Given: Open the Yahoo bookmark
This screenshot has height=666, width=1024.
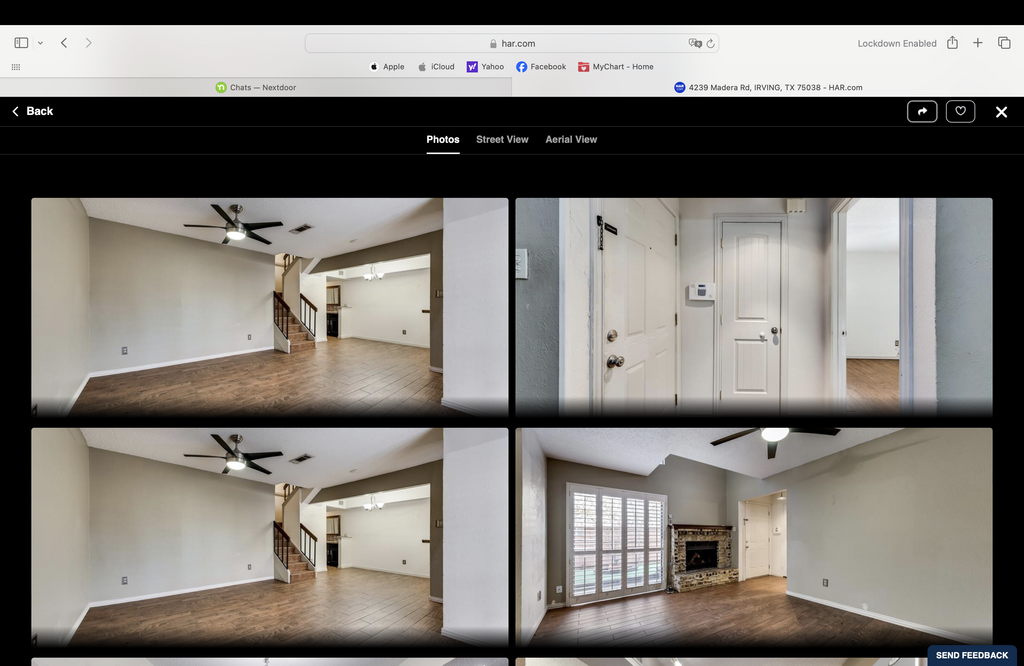Looking at the screenshot, I should pos(485,67).
